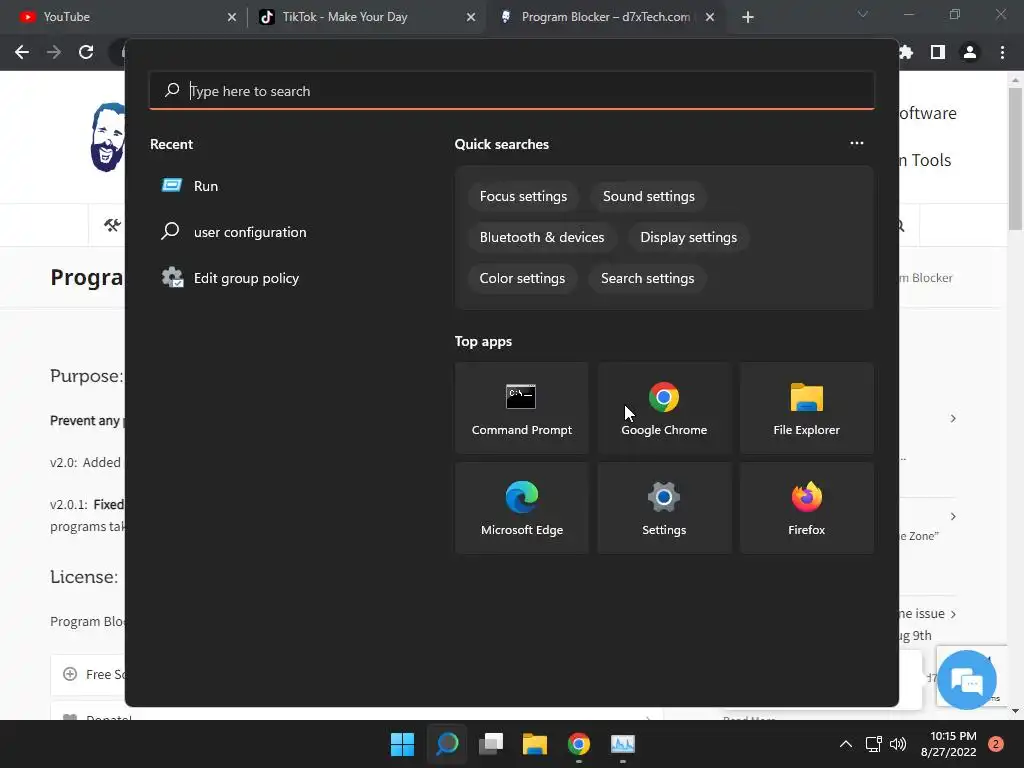Expand the sidebar arrow above 'Zone' link
1024x768 pixels.
click(x=953, y=517)
